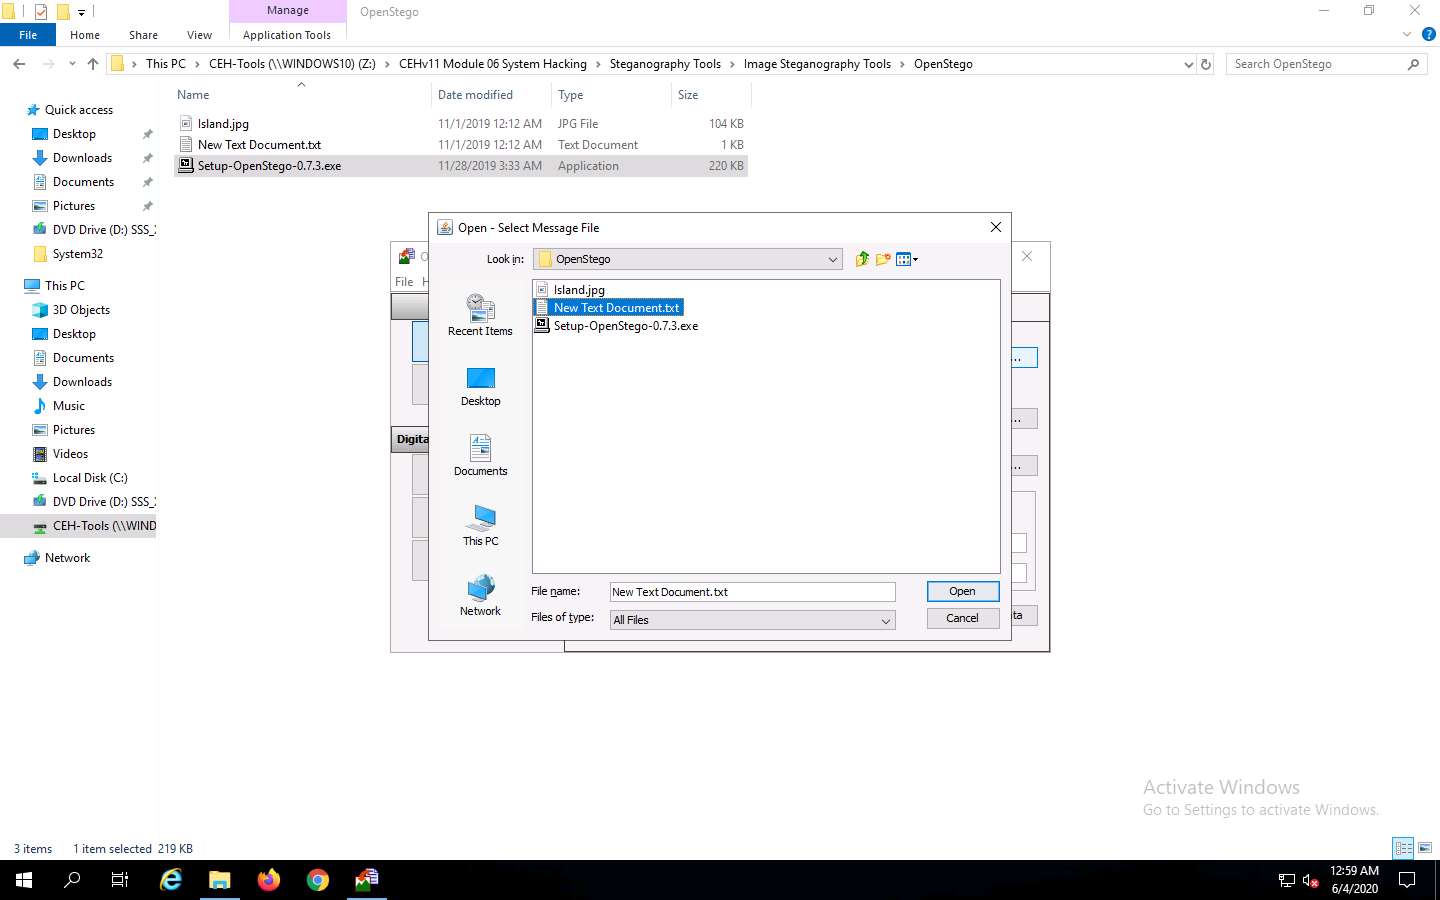Screen dimensions: 1440x900
Task: Click Steganography Tools in address breadcrumb
Action: tap(665, 64)
